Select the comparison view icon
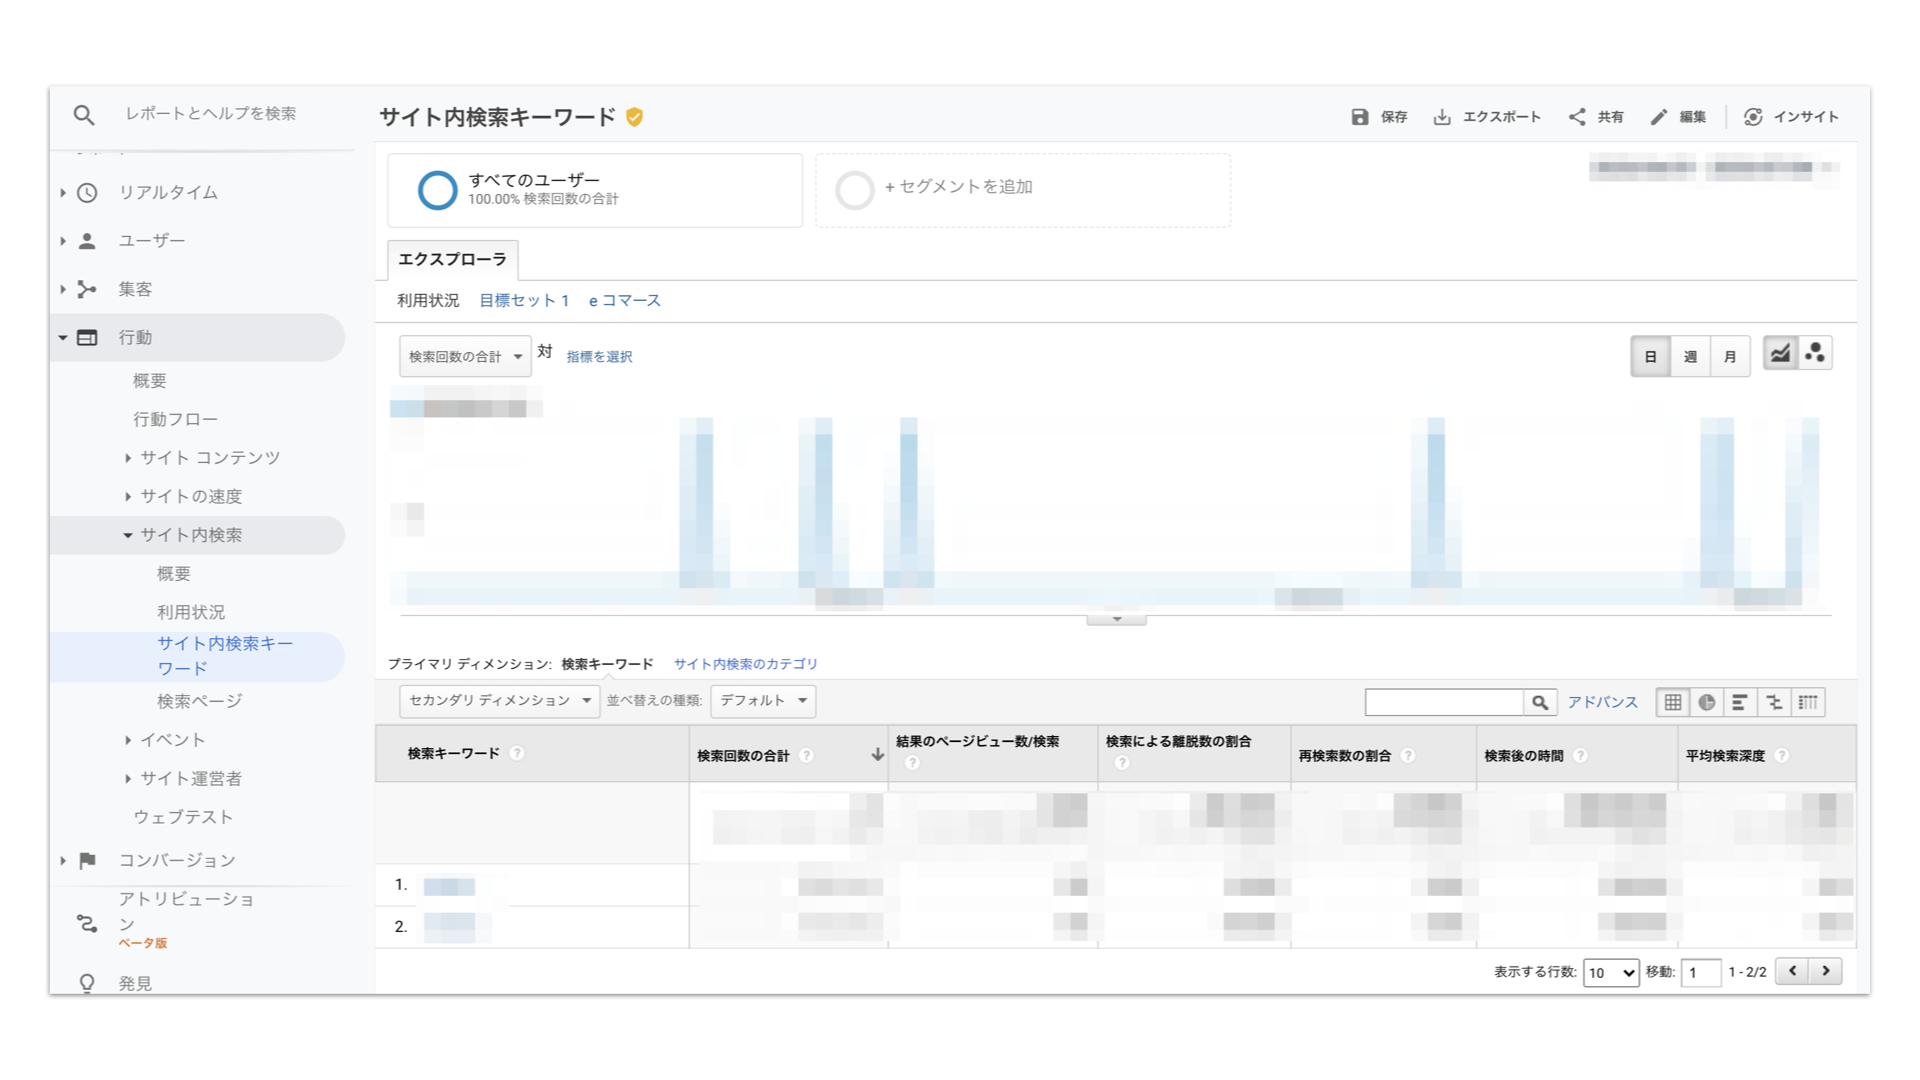Screen dimensions: 1920x1080 (1774, 703)
